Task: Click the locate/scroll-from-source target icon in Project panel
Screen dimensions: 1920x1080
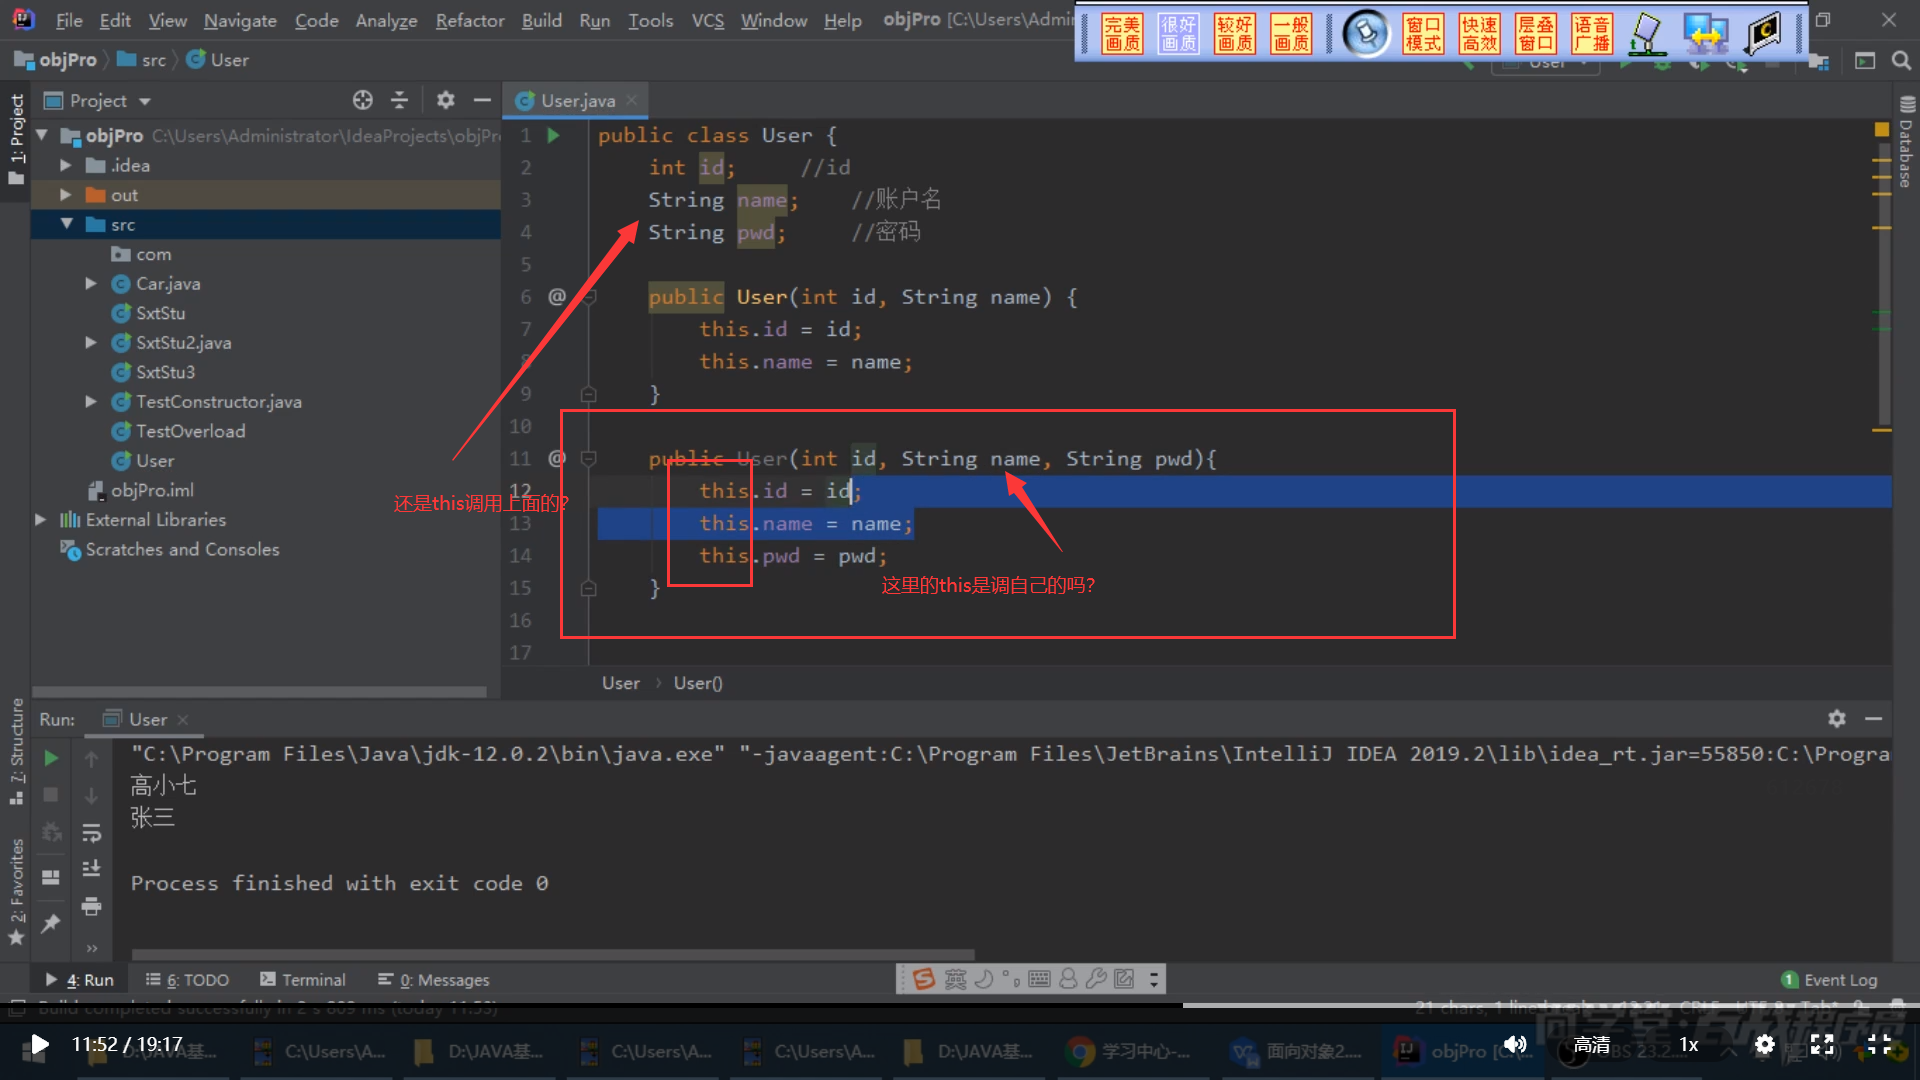Action: 362,100
